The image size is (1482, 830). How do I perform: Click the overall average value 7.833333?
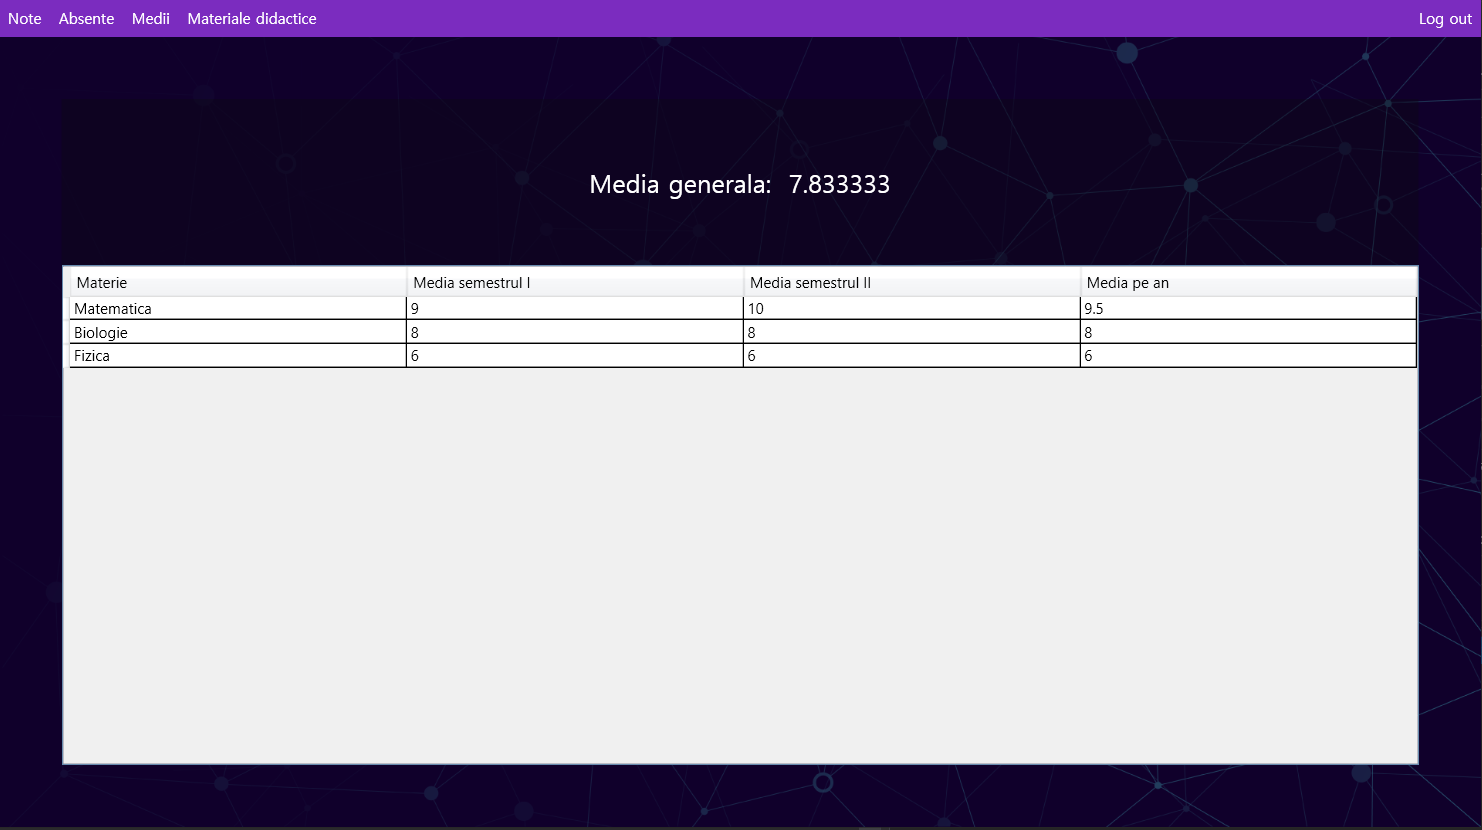coord(840,184)
